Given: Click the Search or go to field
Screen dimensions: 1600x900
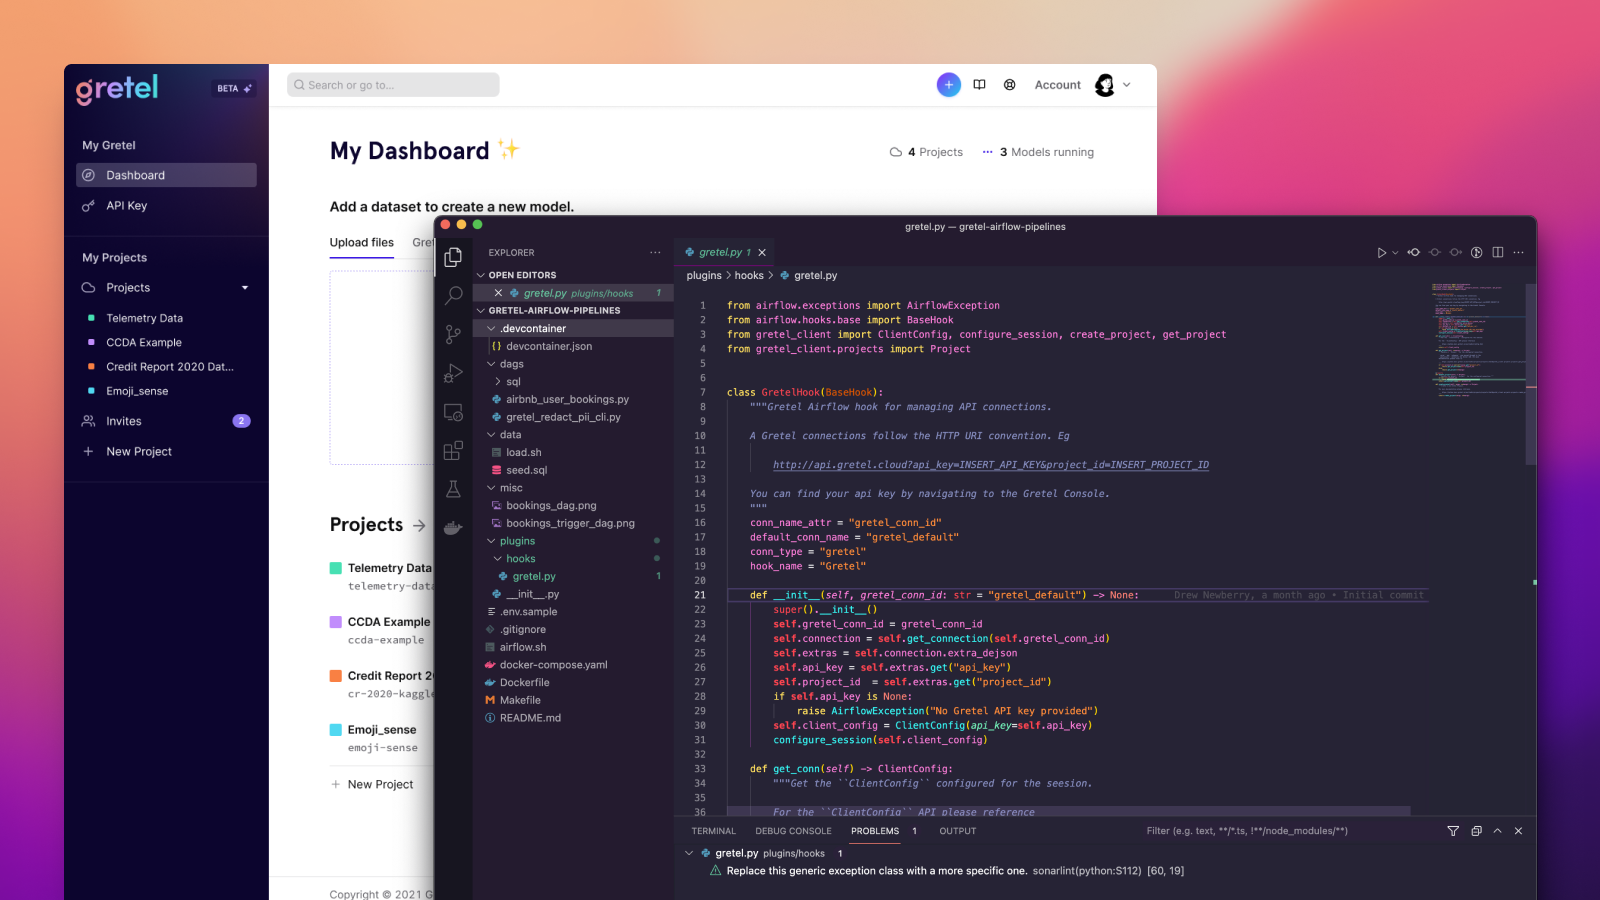Looking at the screenshot, I should point(393,86).
